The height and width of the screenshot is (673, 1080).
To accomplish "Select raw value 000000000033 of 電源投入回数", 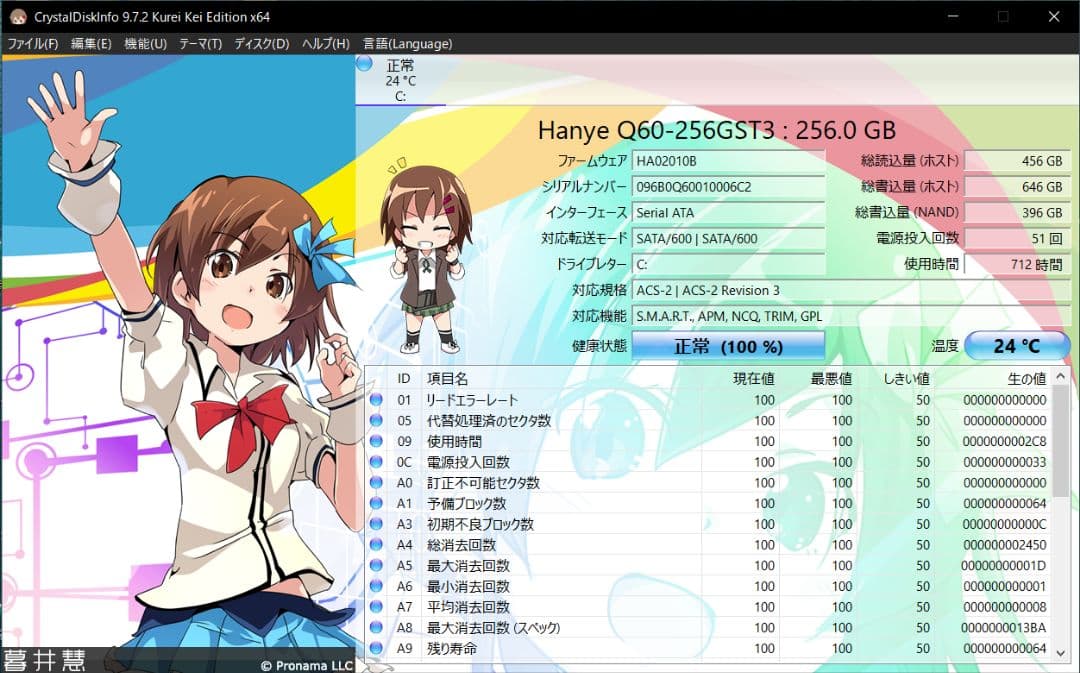I will [1004, 462].
